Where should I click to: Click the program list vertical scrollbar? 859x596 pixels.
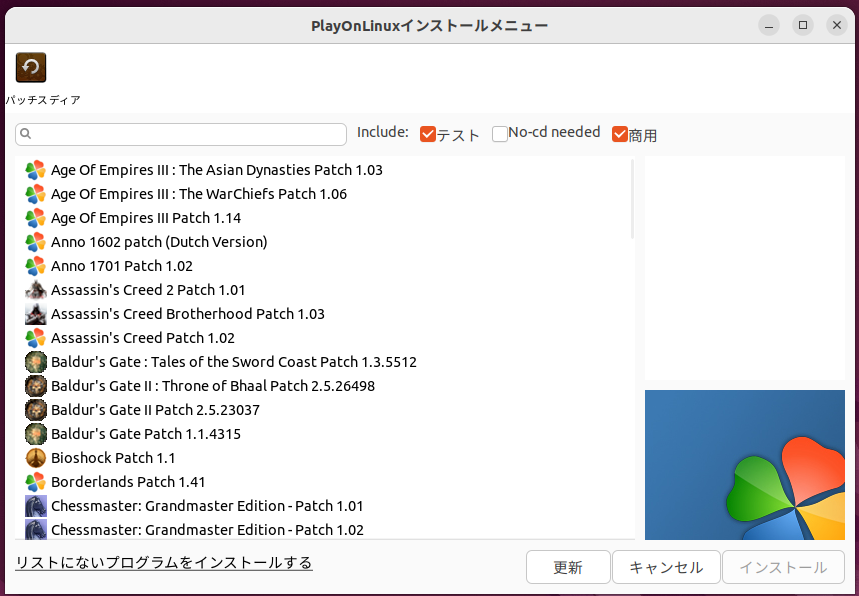[632, 199]
